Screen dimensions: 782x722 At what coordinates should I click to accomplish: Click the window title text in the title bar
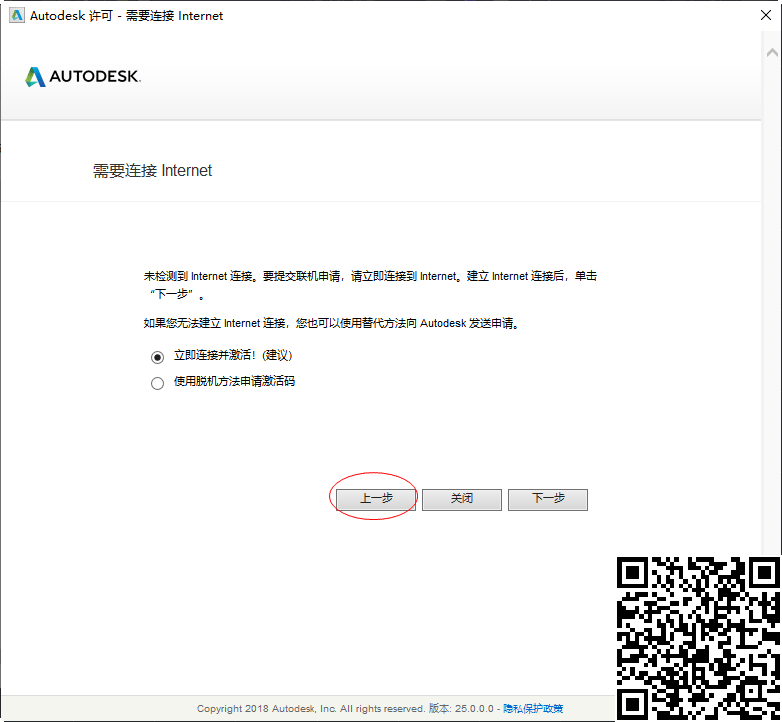pos(127,16)
